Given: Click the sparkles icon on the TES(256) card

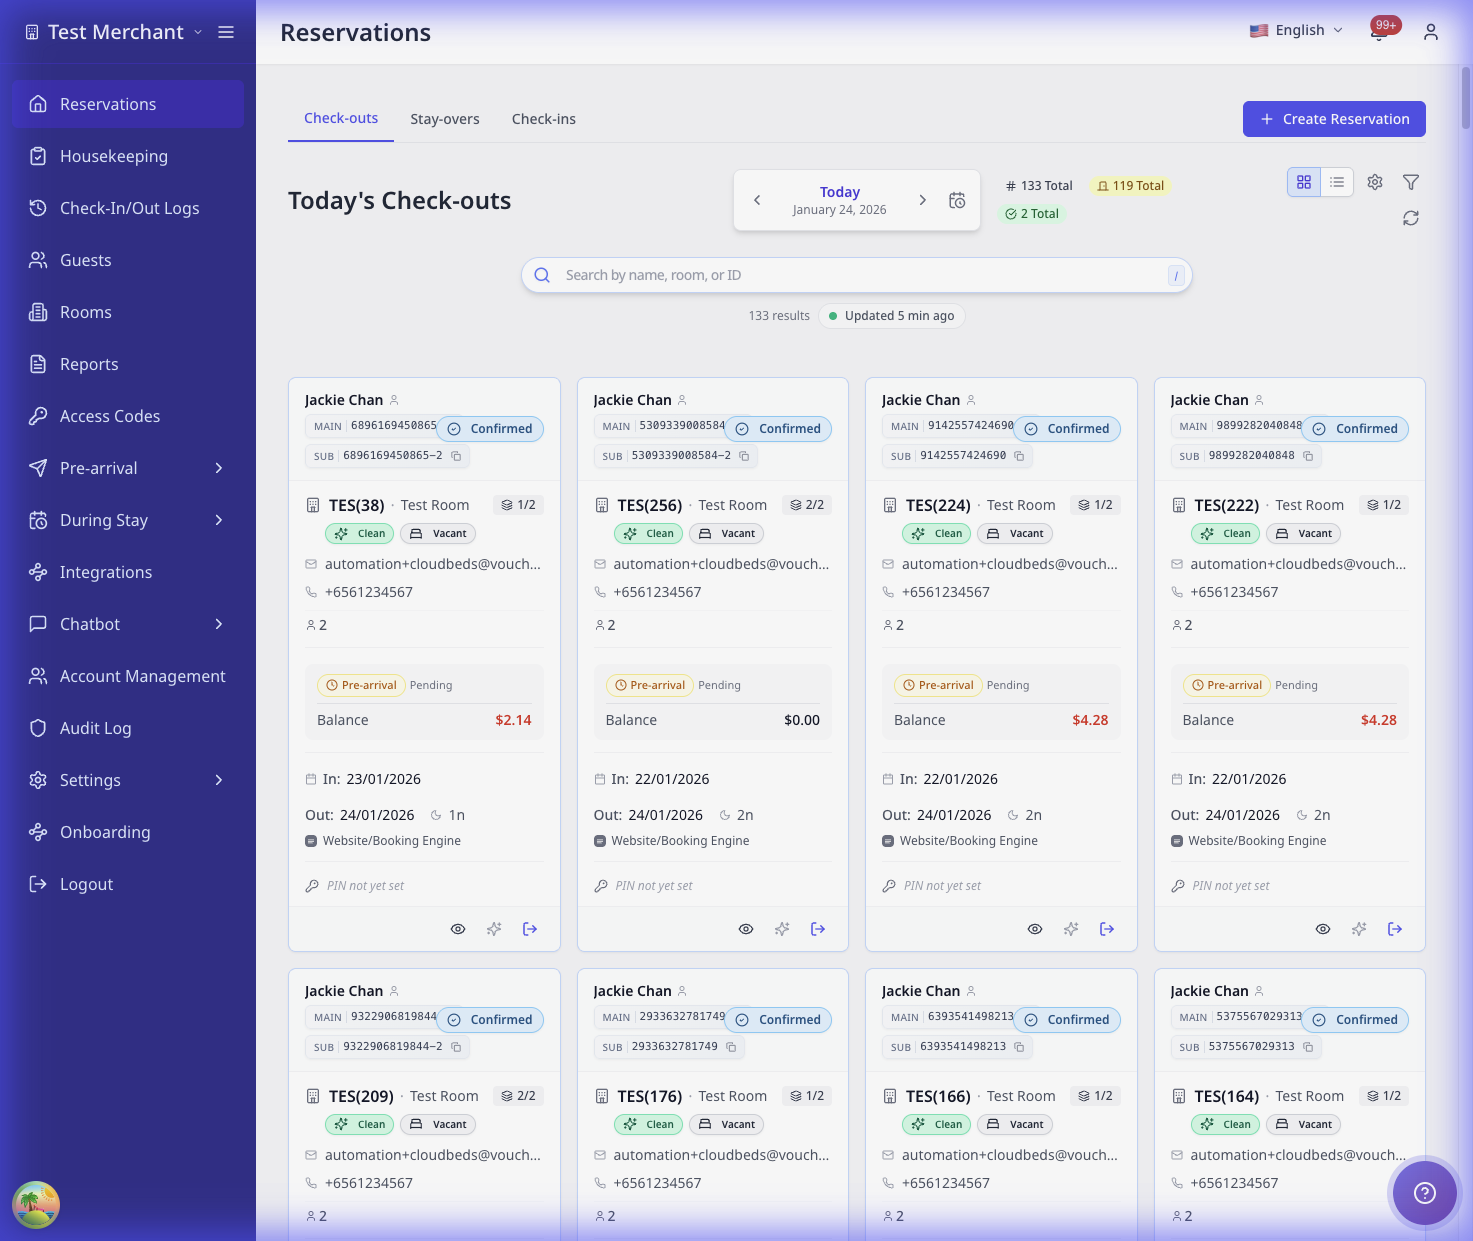Looking at the screenshot, I should tap(782, 929).
